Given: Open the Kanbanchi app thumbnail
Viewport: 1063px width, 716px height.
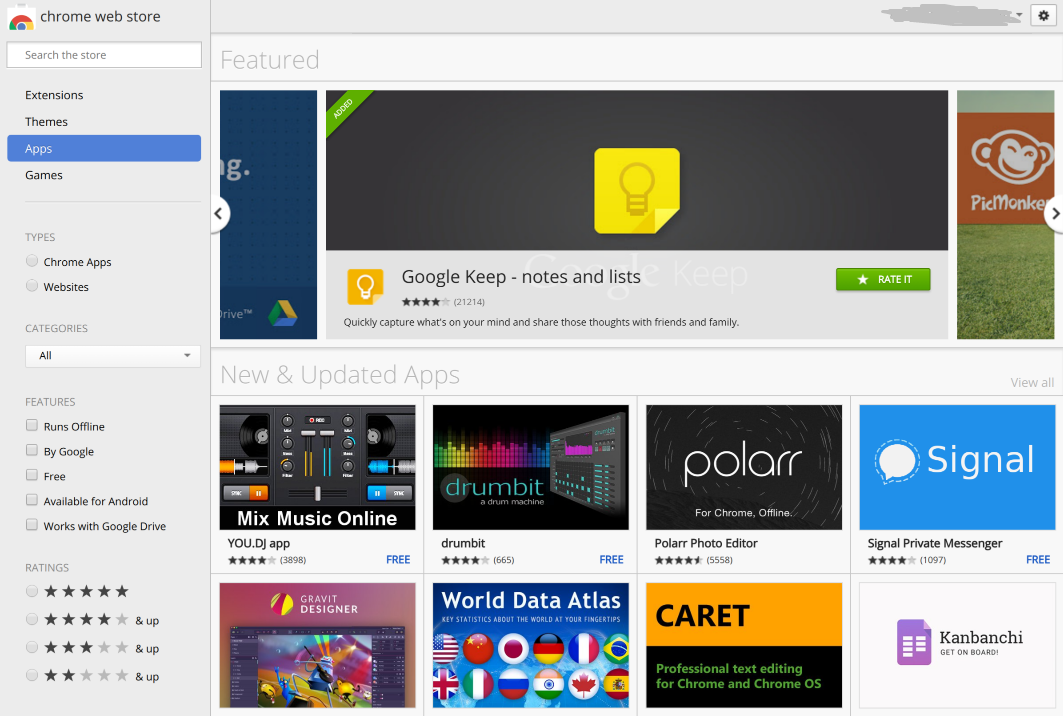Looking at the screenshot, I should coord(957,645).
